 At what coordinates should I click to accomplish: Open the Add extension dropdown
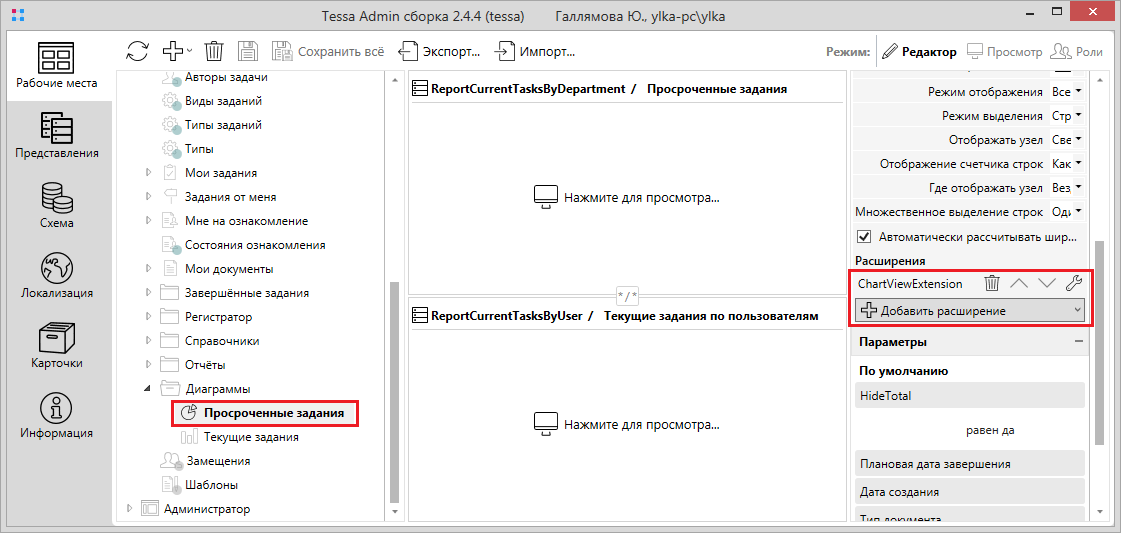(969, 311)
